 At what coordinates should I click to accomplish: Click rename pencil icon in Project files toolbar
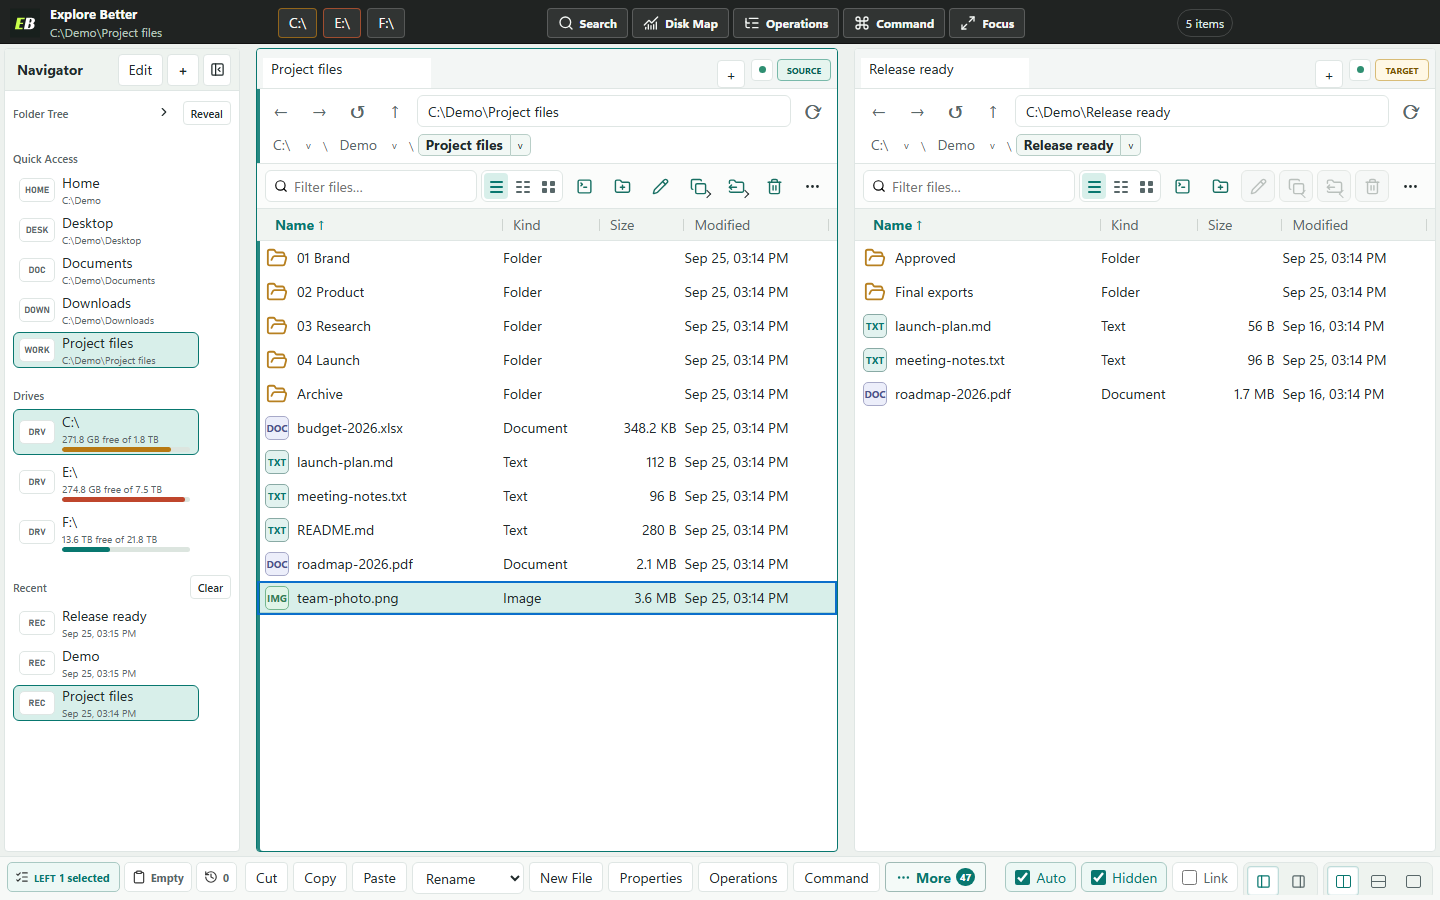pyautogui.click(x=660, y=187)
